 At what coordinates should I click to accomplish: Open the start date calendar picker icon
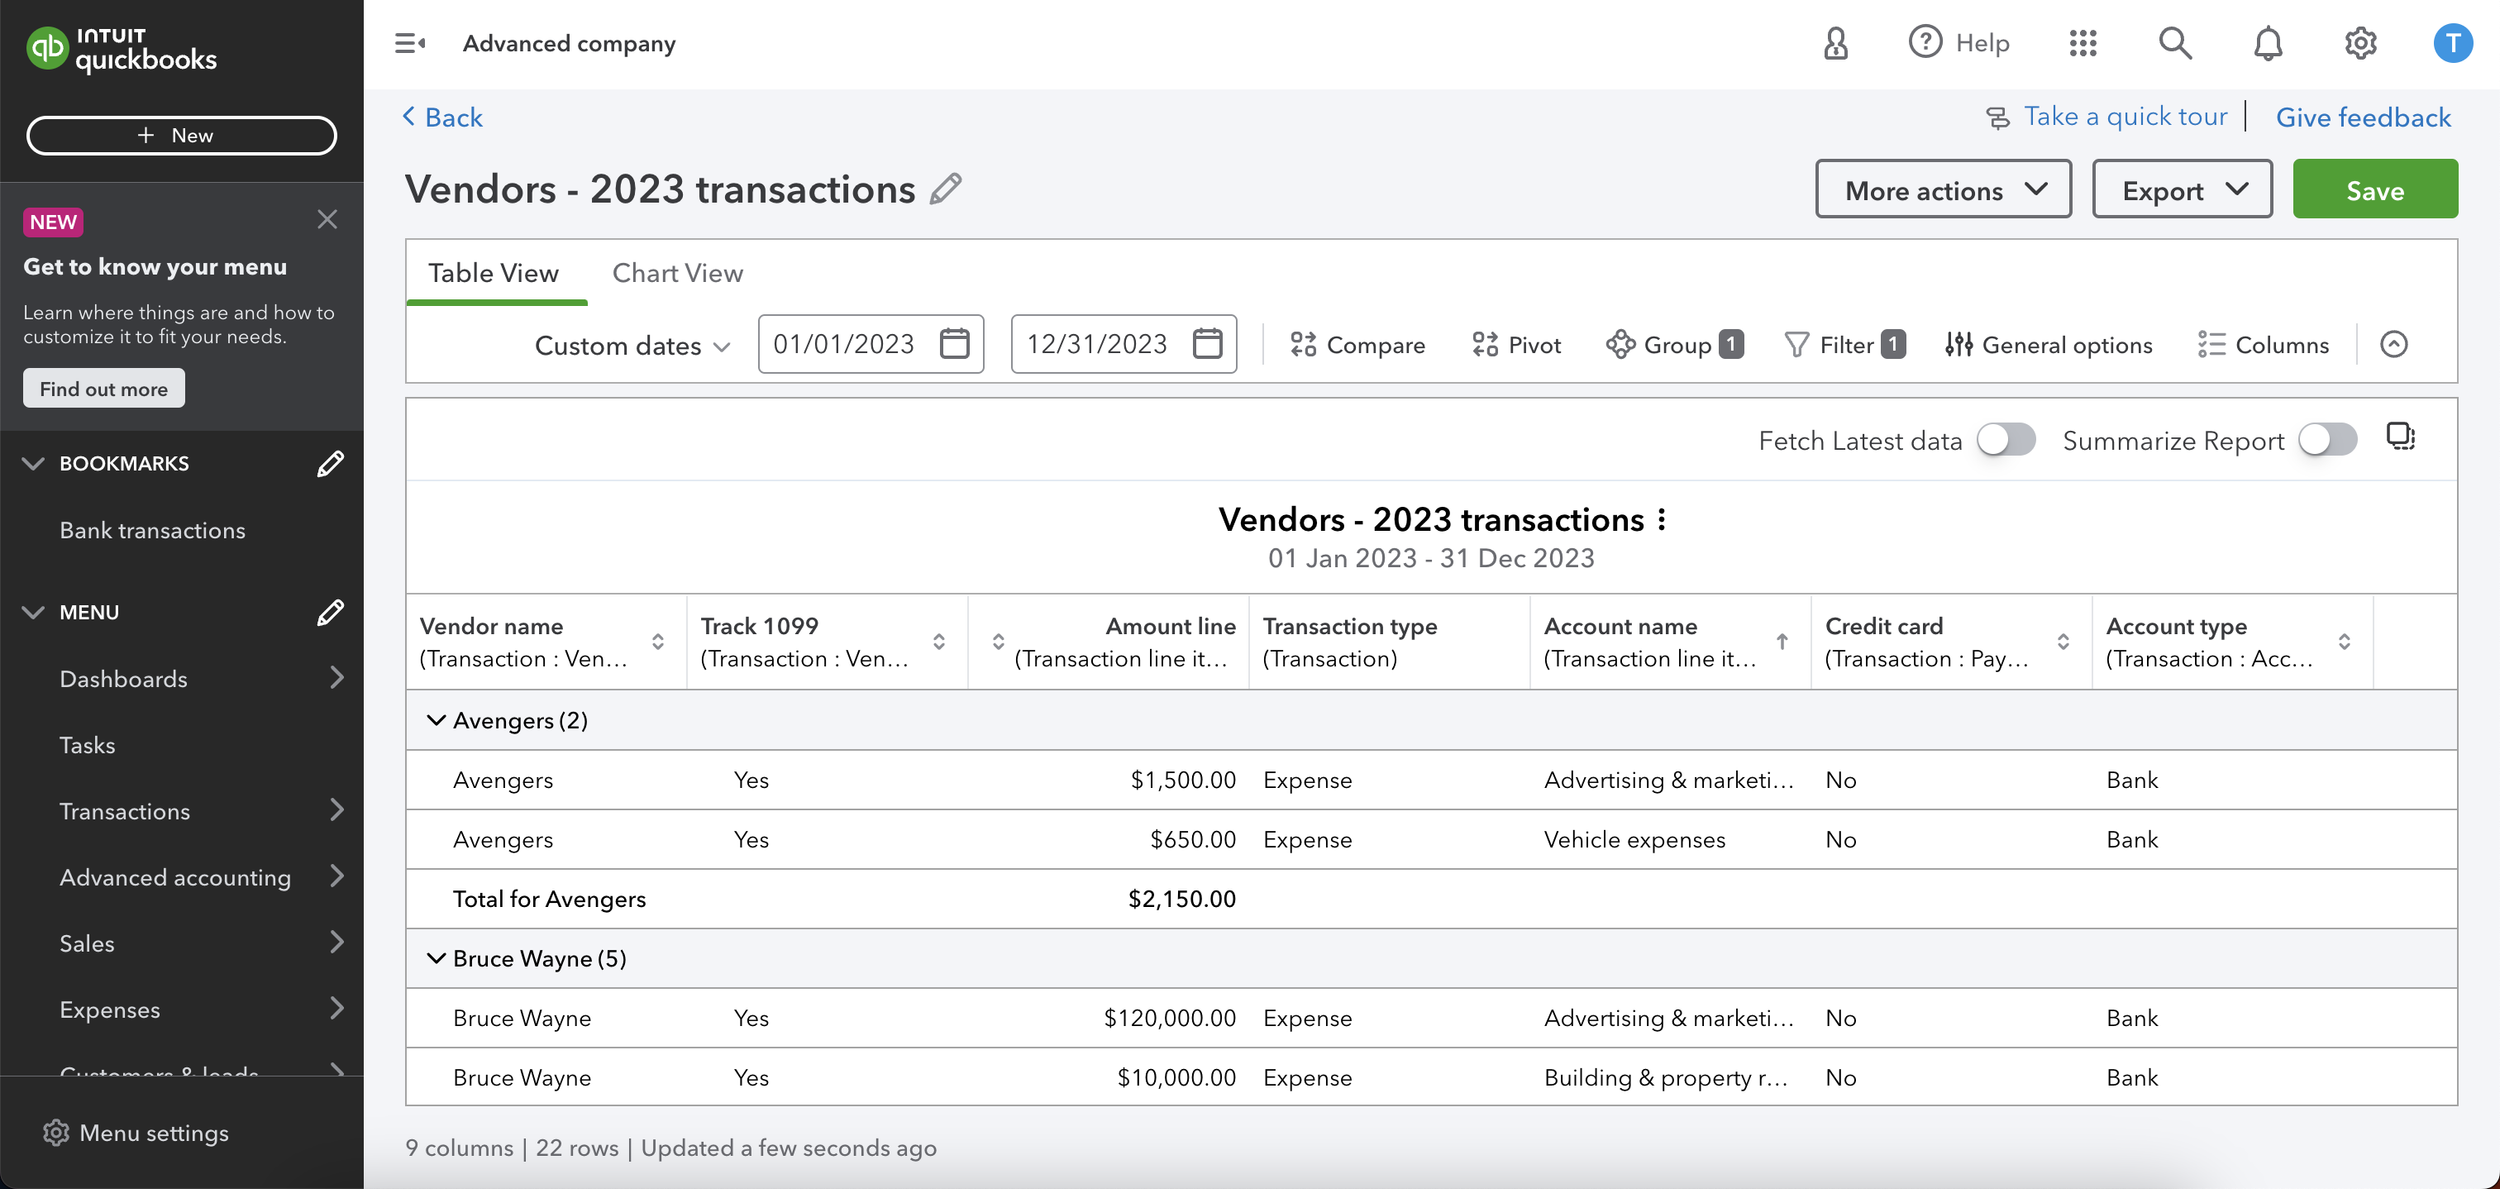pyautogui.click(x=954, y=344)
